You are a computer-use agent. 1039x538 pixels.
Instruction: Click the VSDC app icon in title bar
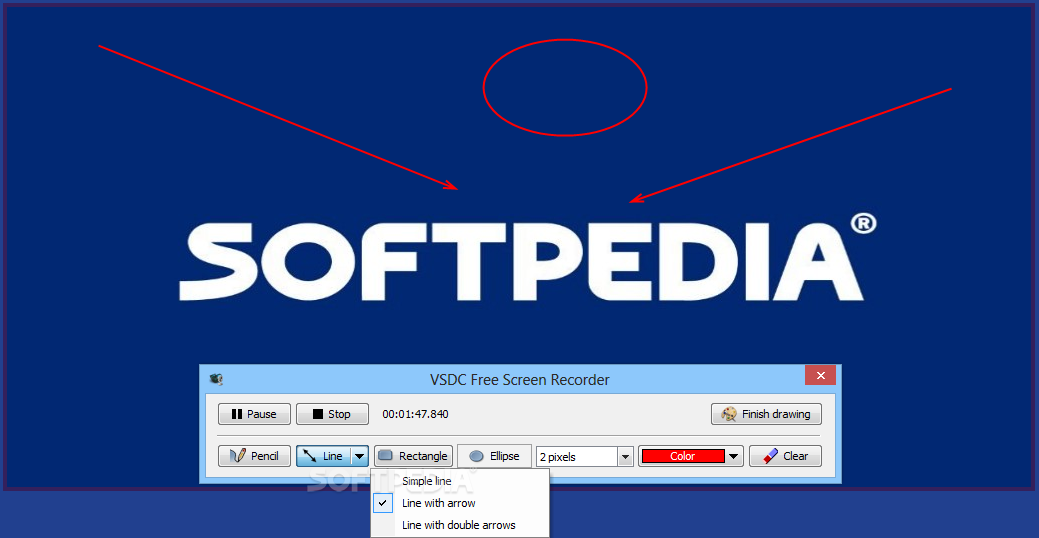click(x=216, y=379)
